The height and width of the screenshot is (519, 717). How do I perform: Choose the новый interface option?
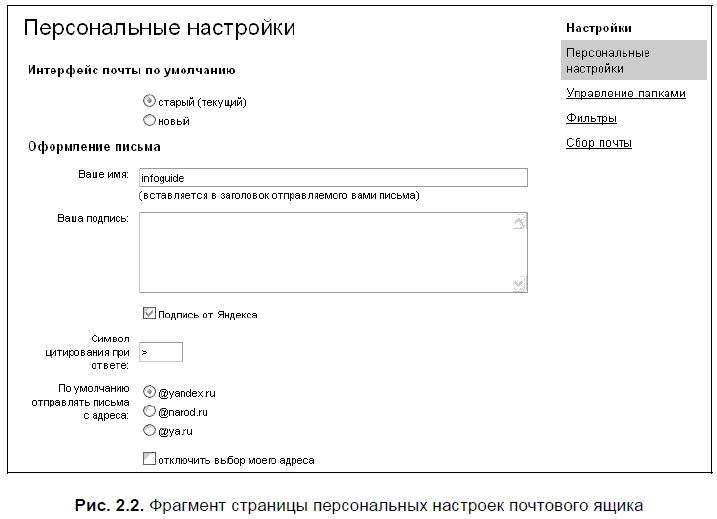[x=150, y=121]
